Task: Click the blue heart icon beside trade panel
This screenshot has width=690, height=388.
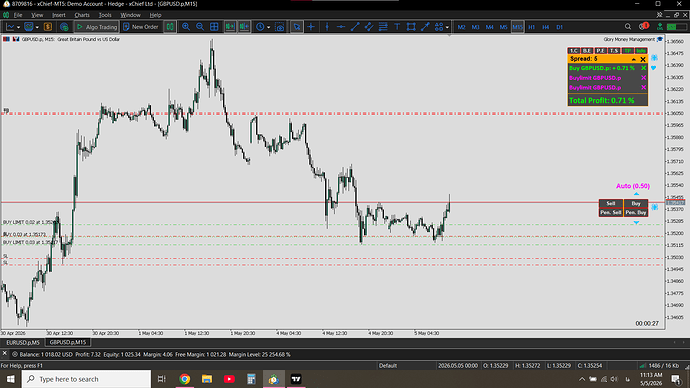Action: click(x=653, y=68)
